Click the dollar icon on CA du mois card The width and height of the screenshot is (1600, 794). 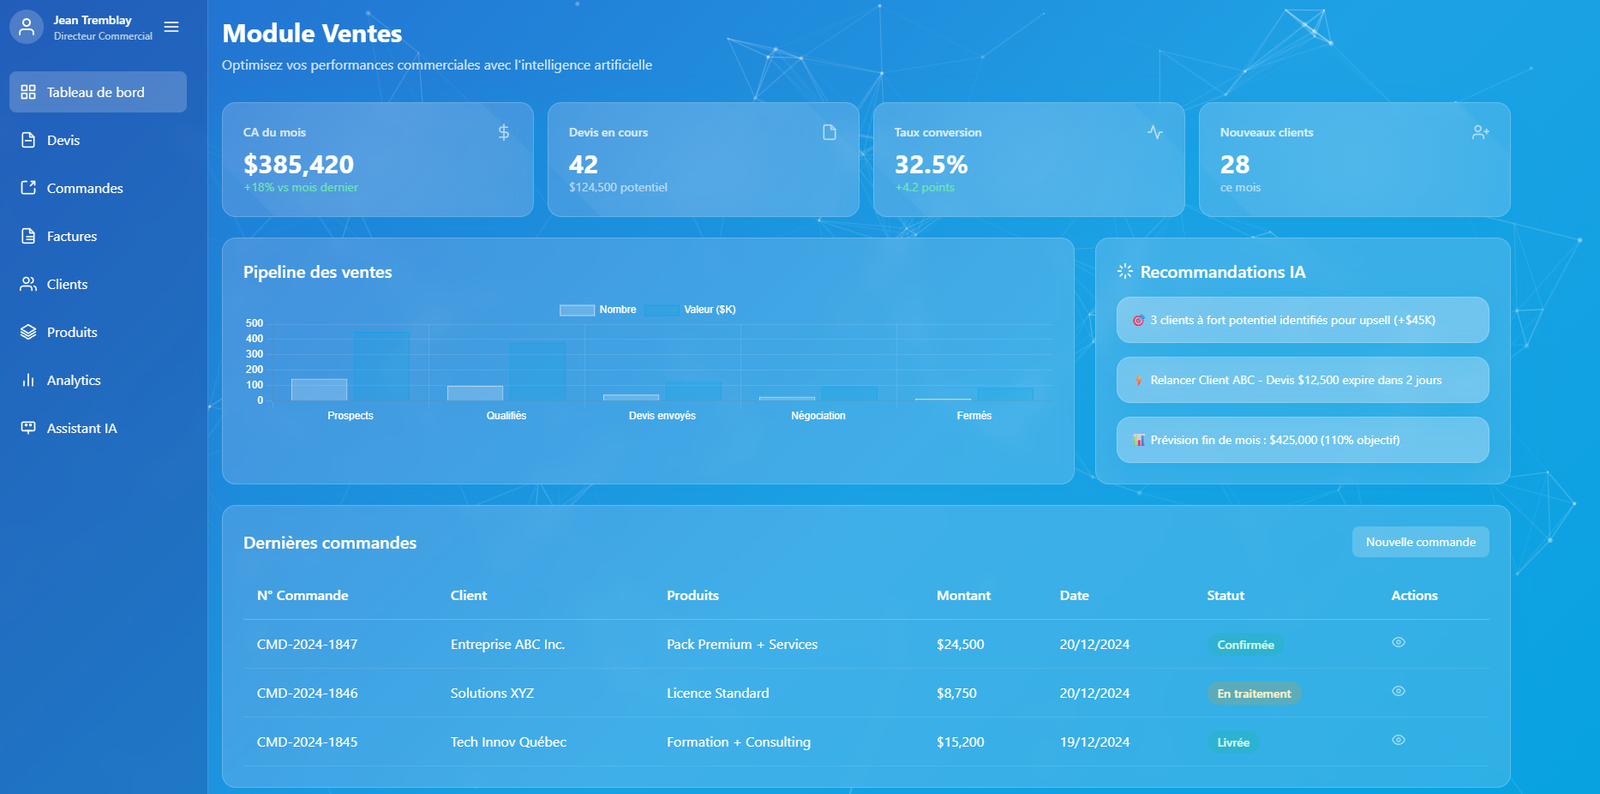(x=504, y=132)
